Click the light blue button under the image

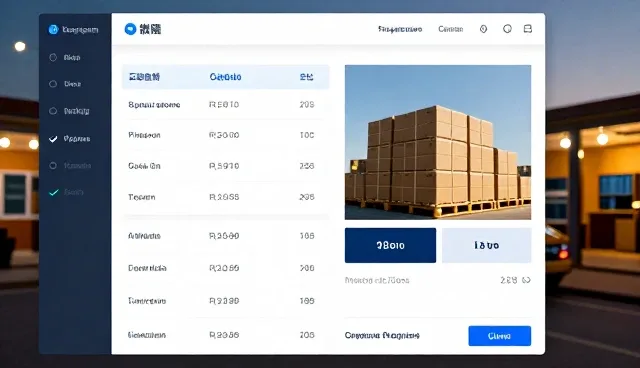tap(487, 245)
